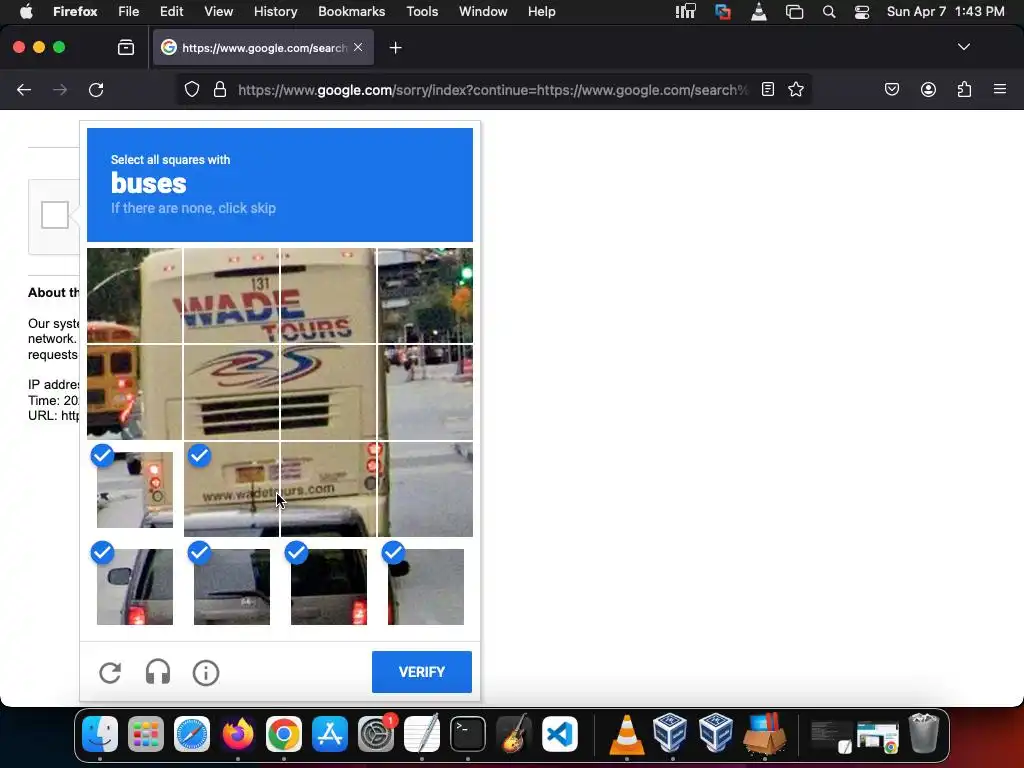Open Spotlight search in menu bar
The width and height of the screenshot is (1024, 768).
pos(829,12)
